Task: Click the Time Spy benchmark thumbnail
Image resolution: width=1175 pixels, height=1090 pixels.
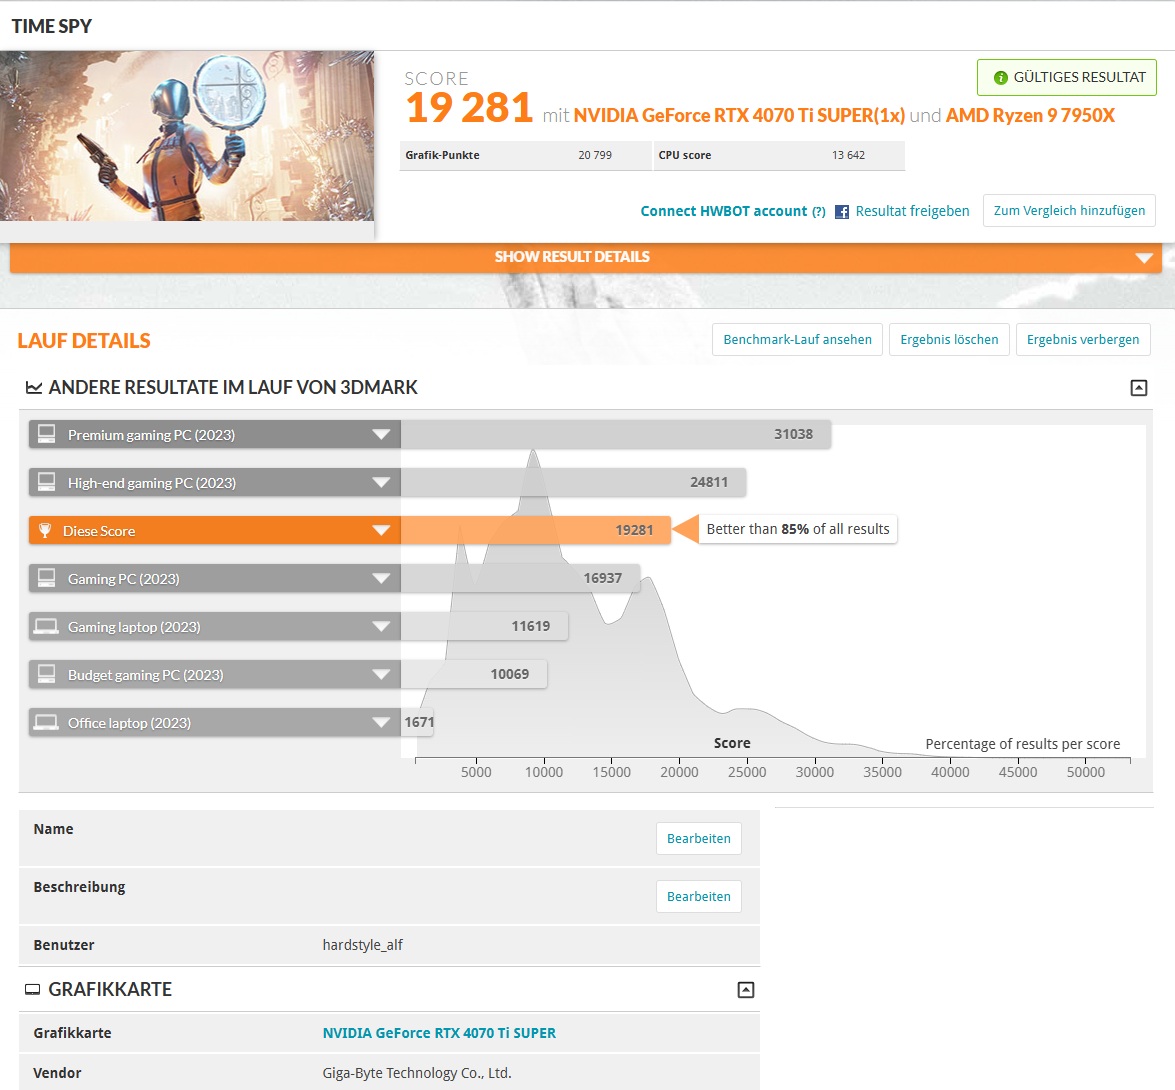Action: coord(187,137)
